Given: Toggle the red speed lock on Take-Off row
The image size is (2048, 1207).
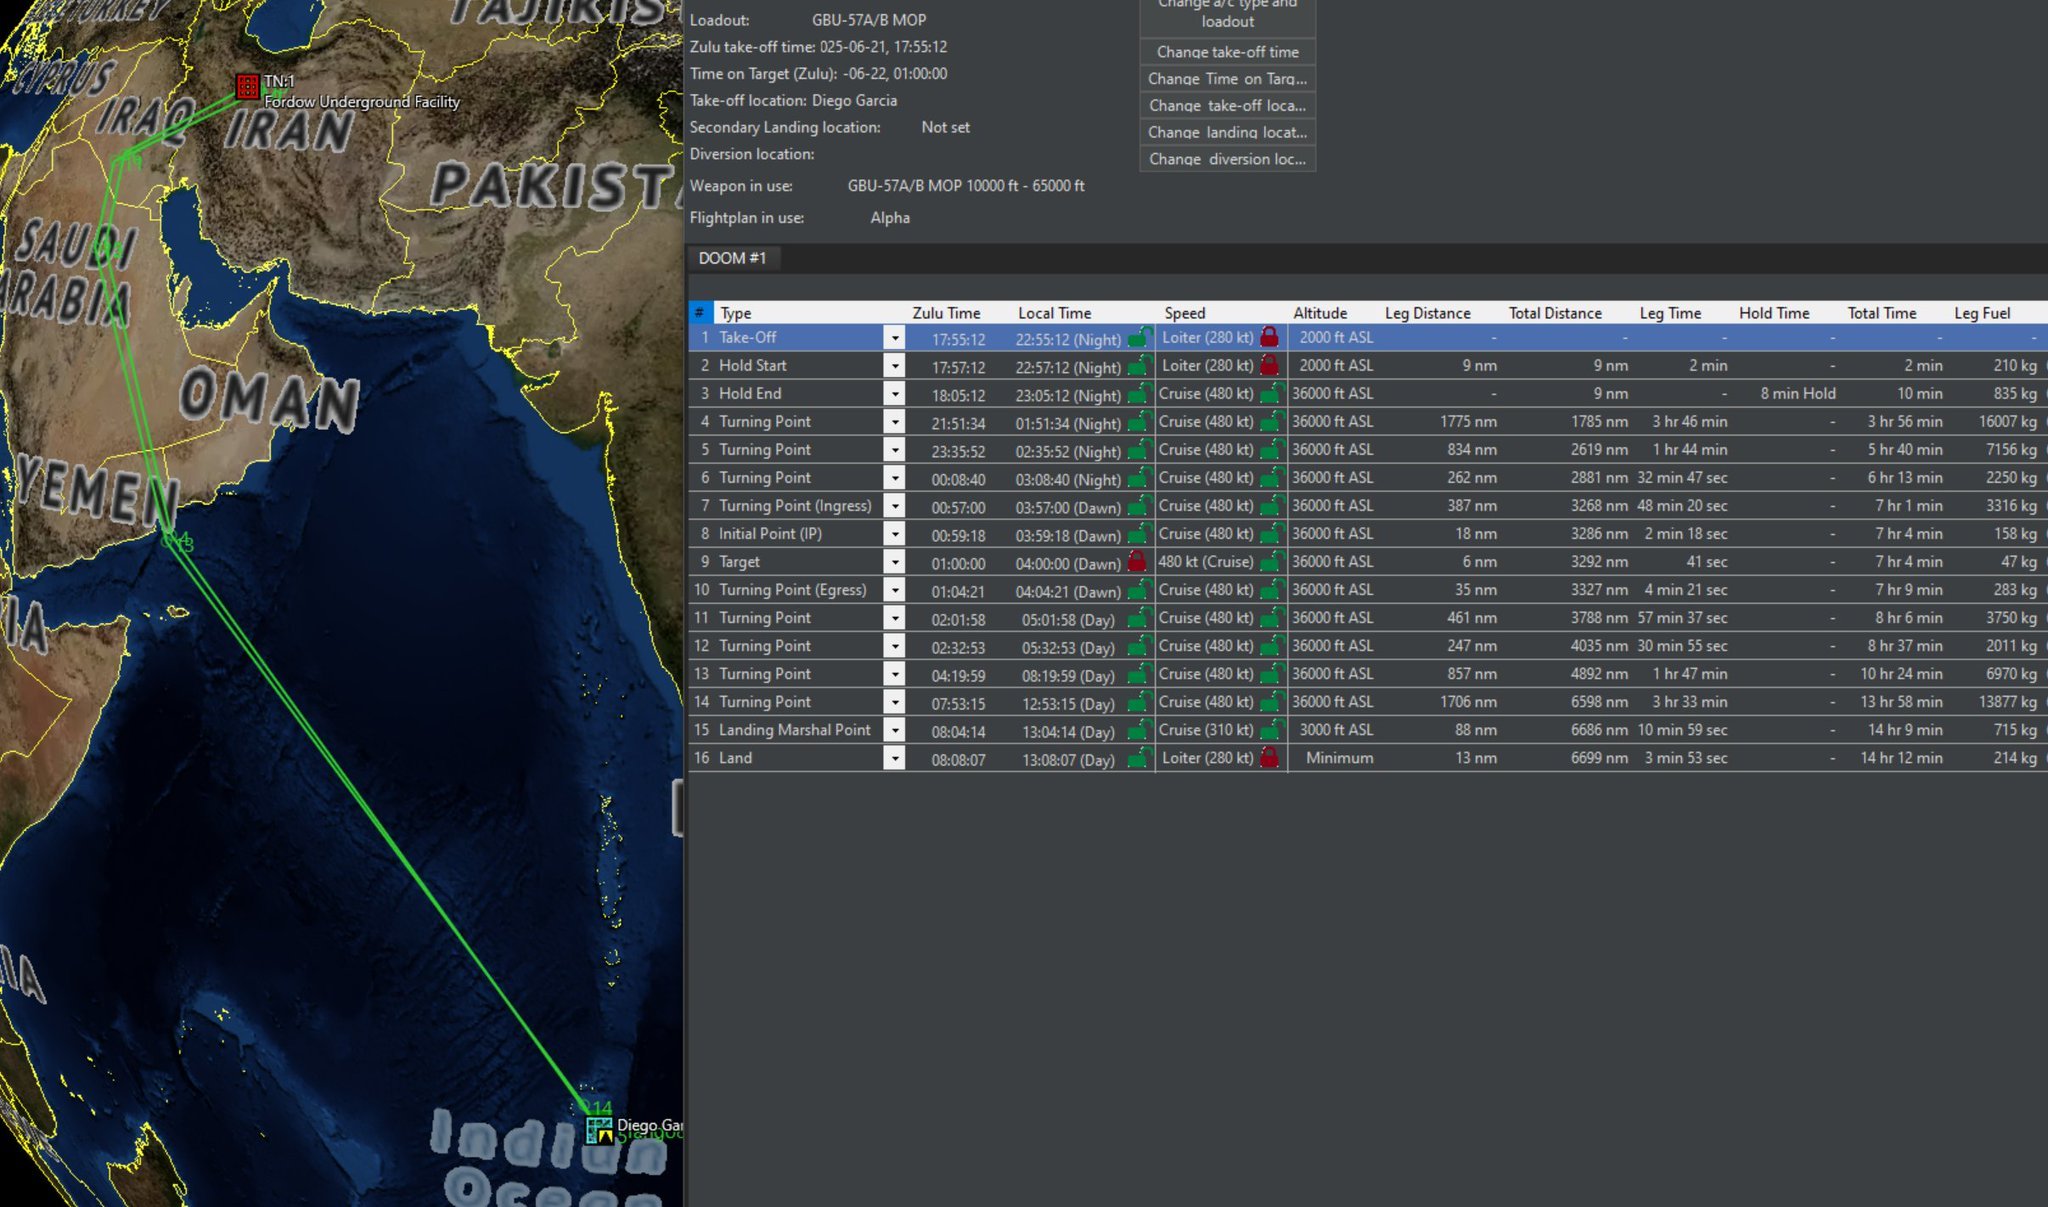Looking at the screenshot, I should point(1269,337).
